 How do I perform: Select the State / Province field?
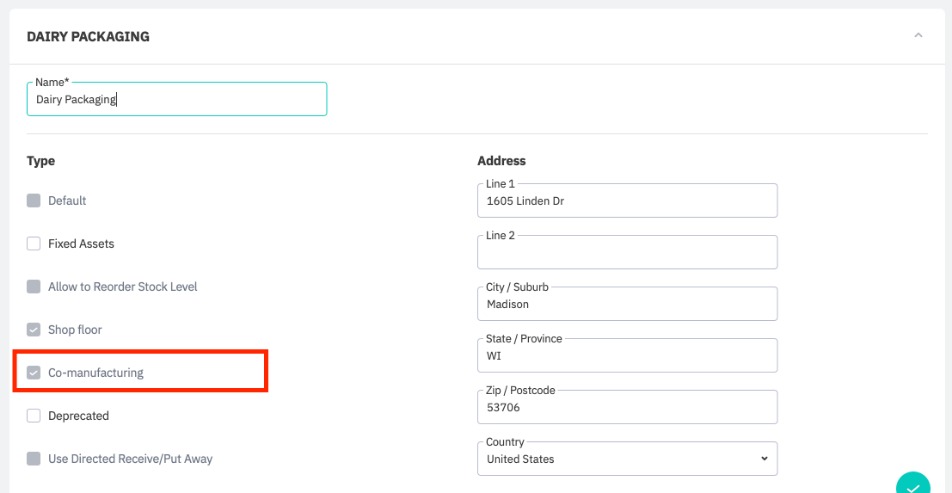point(627,356)
